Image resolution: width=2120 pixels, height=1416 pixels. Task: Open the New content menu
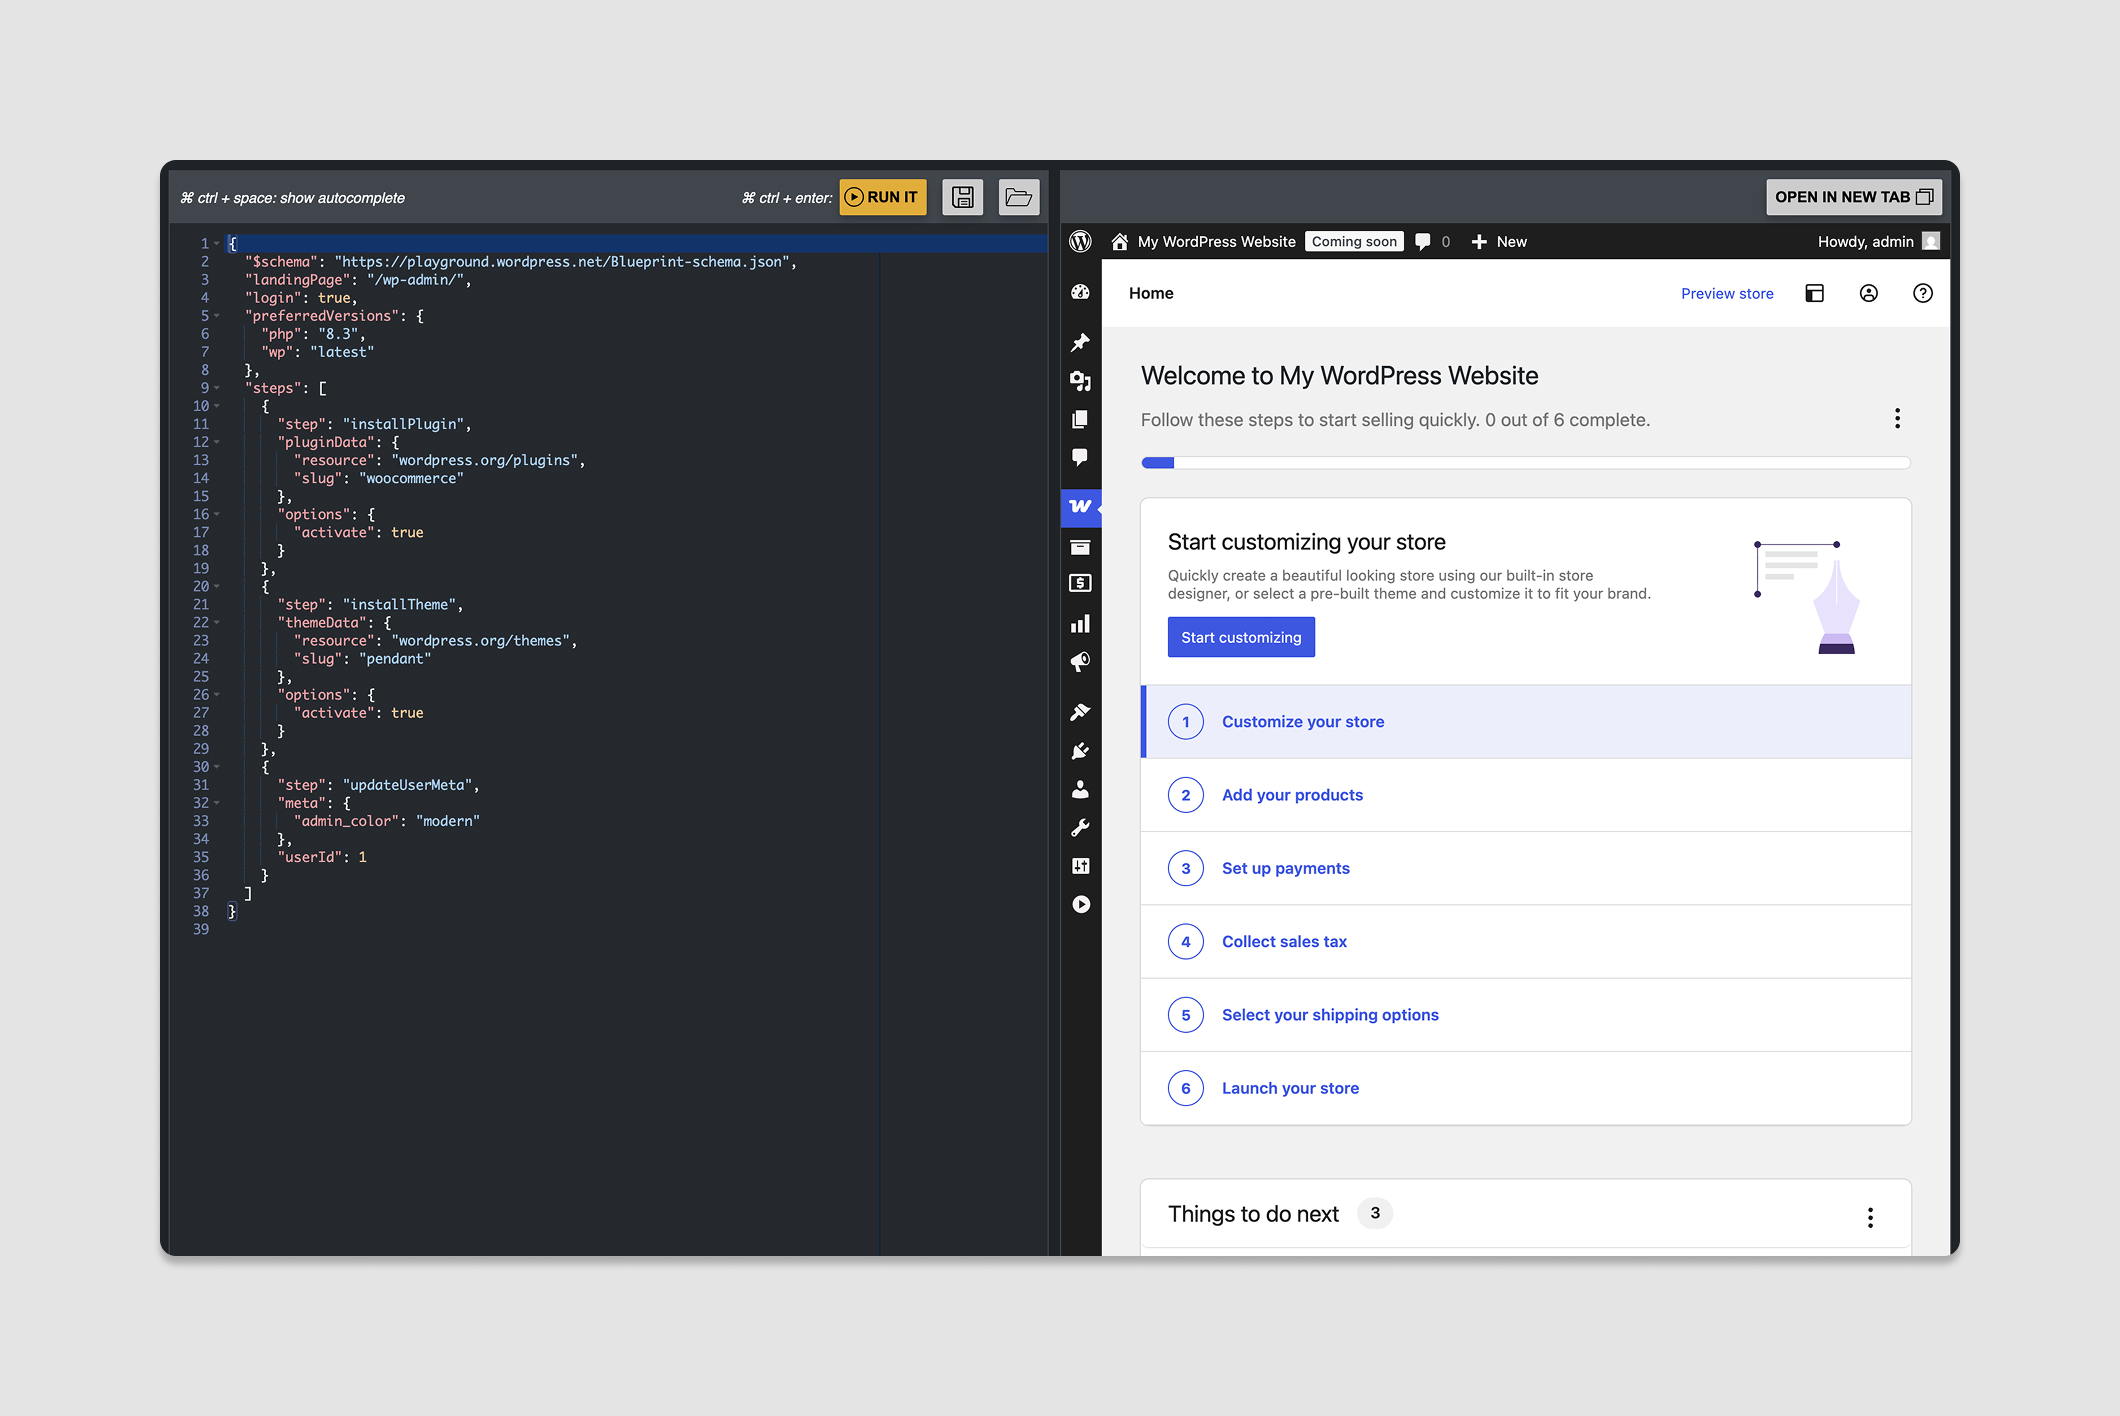tap(1499, 241)
